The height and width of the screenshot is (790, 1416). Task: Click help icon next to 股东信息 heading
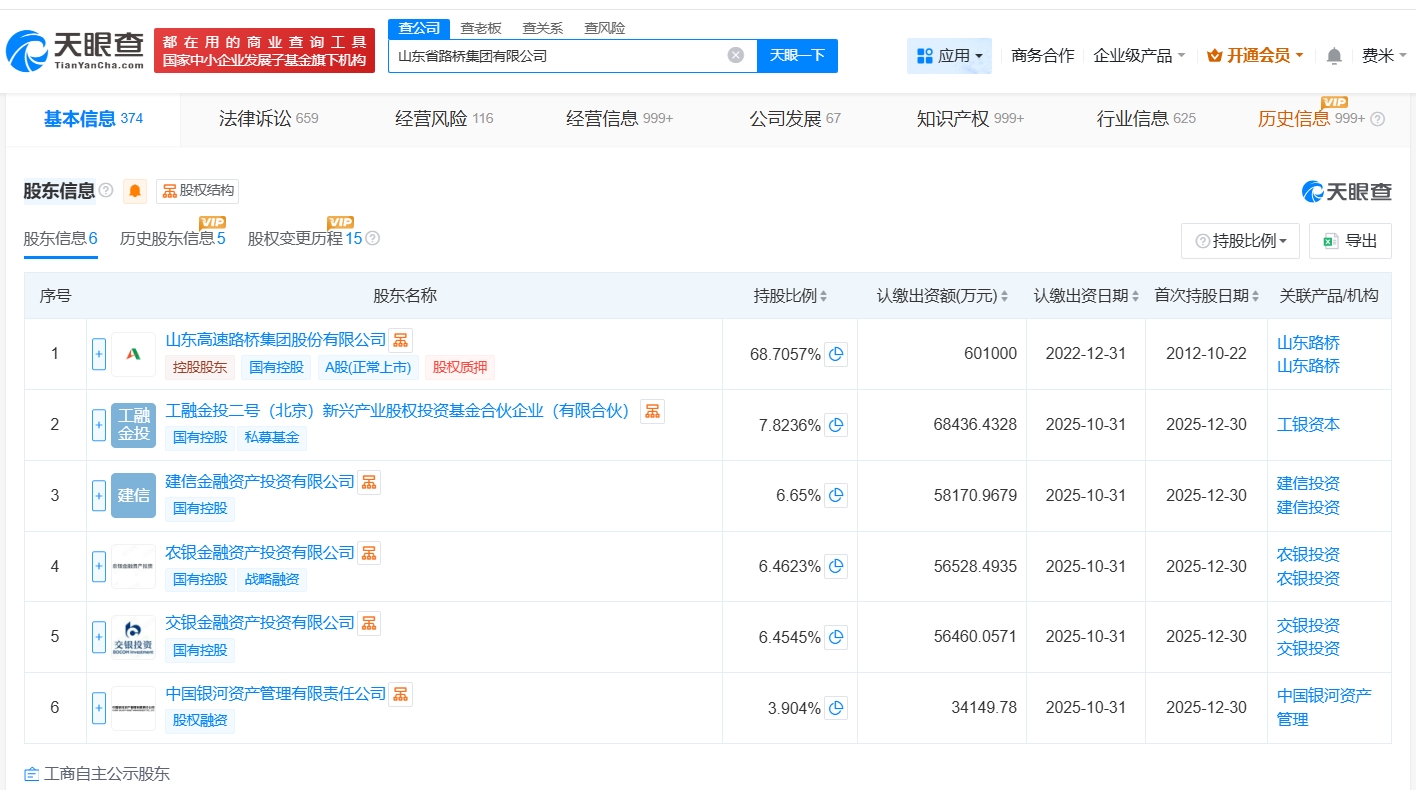point(106,190)
